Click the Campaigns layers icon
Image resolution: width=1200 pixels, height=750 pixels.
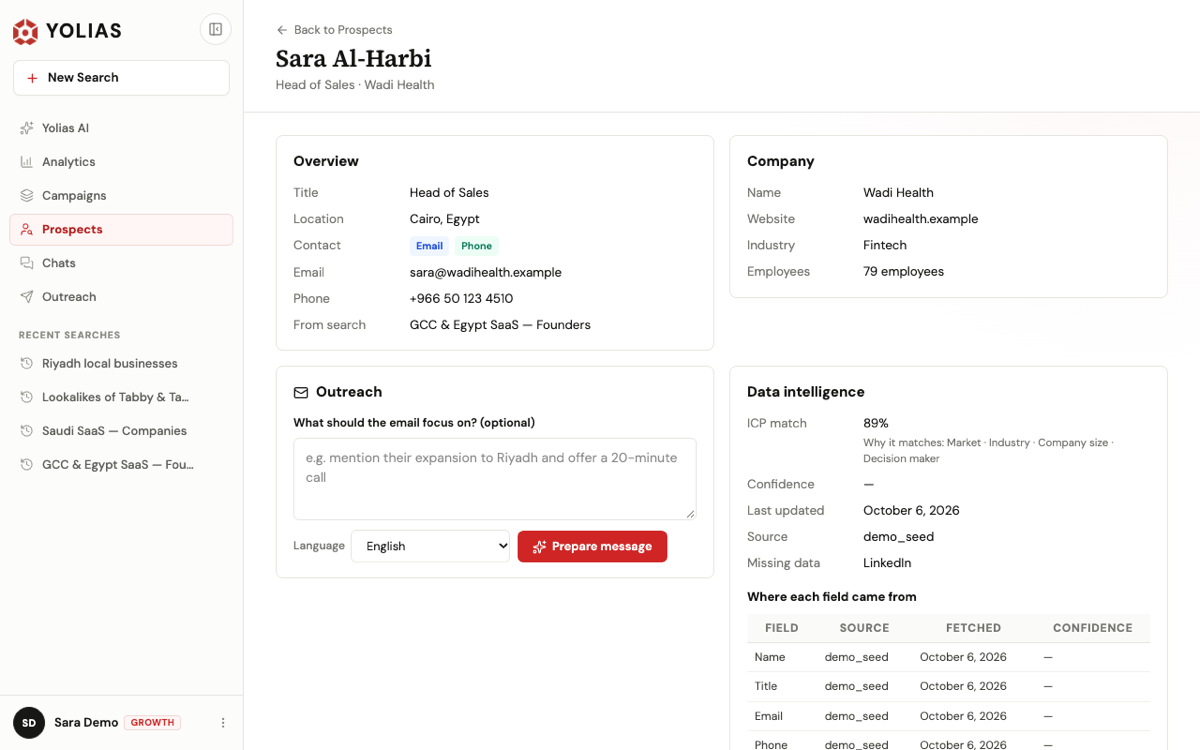point(27,196)
